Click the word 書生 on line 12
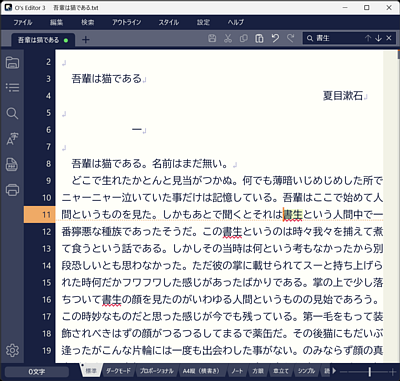 coord(232,232)
